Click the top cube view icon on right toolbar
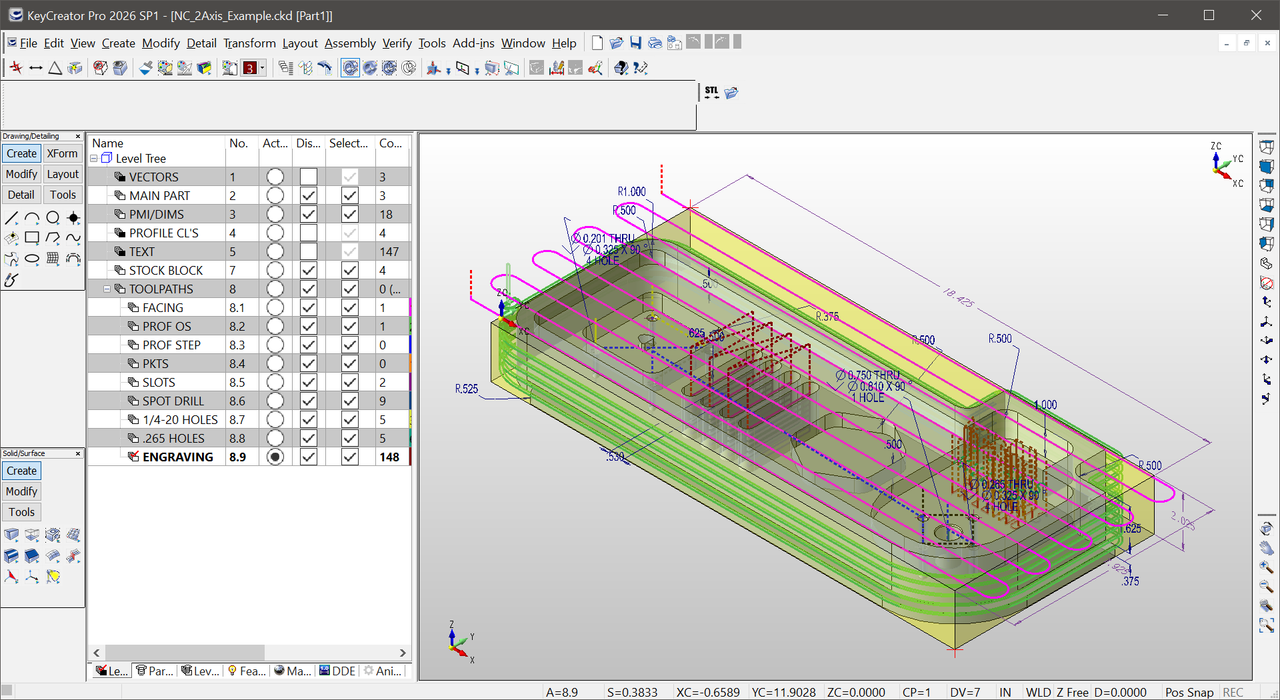 coord(1266,147)
